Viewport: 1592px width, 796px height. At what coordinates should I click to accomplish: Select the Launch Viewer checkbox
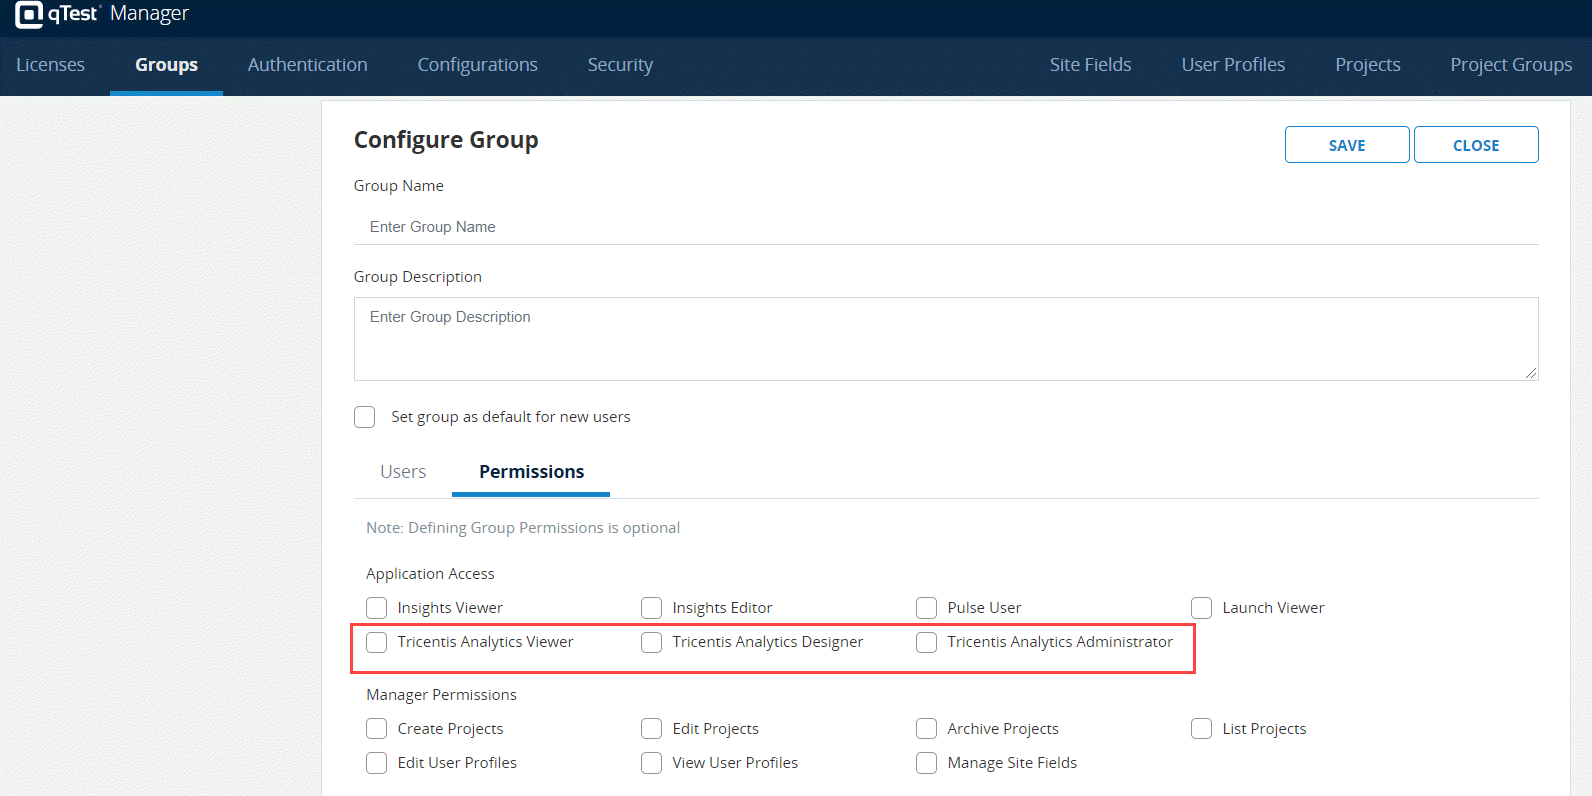click(x=1202, y=608)
